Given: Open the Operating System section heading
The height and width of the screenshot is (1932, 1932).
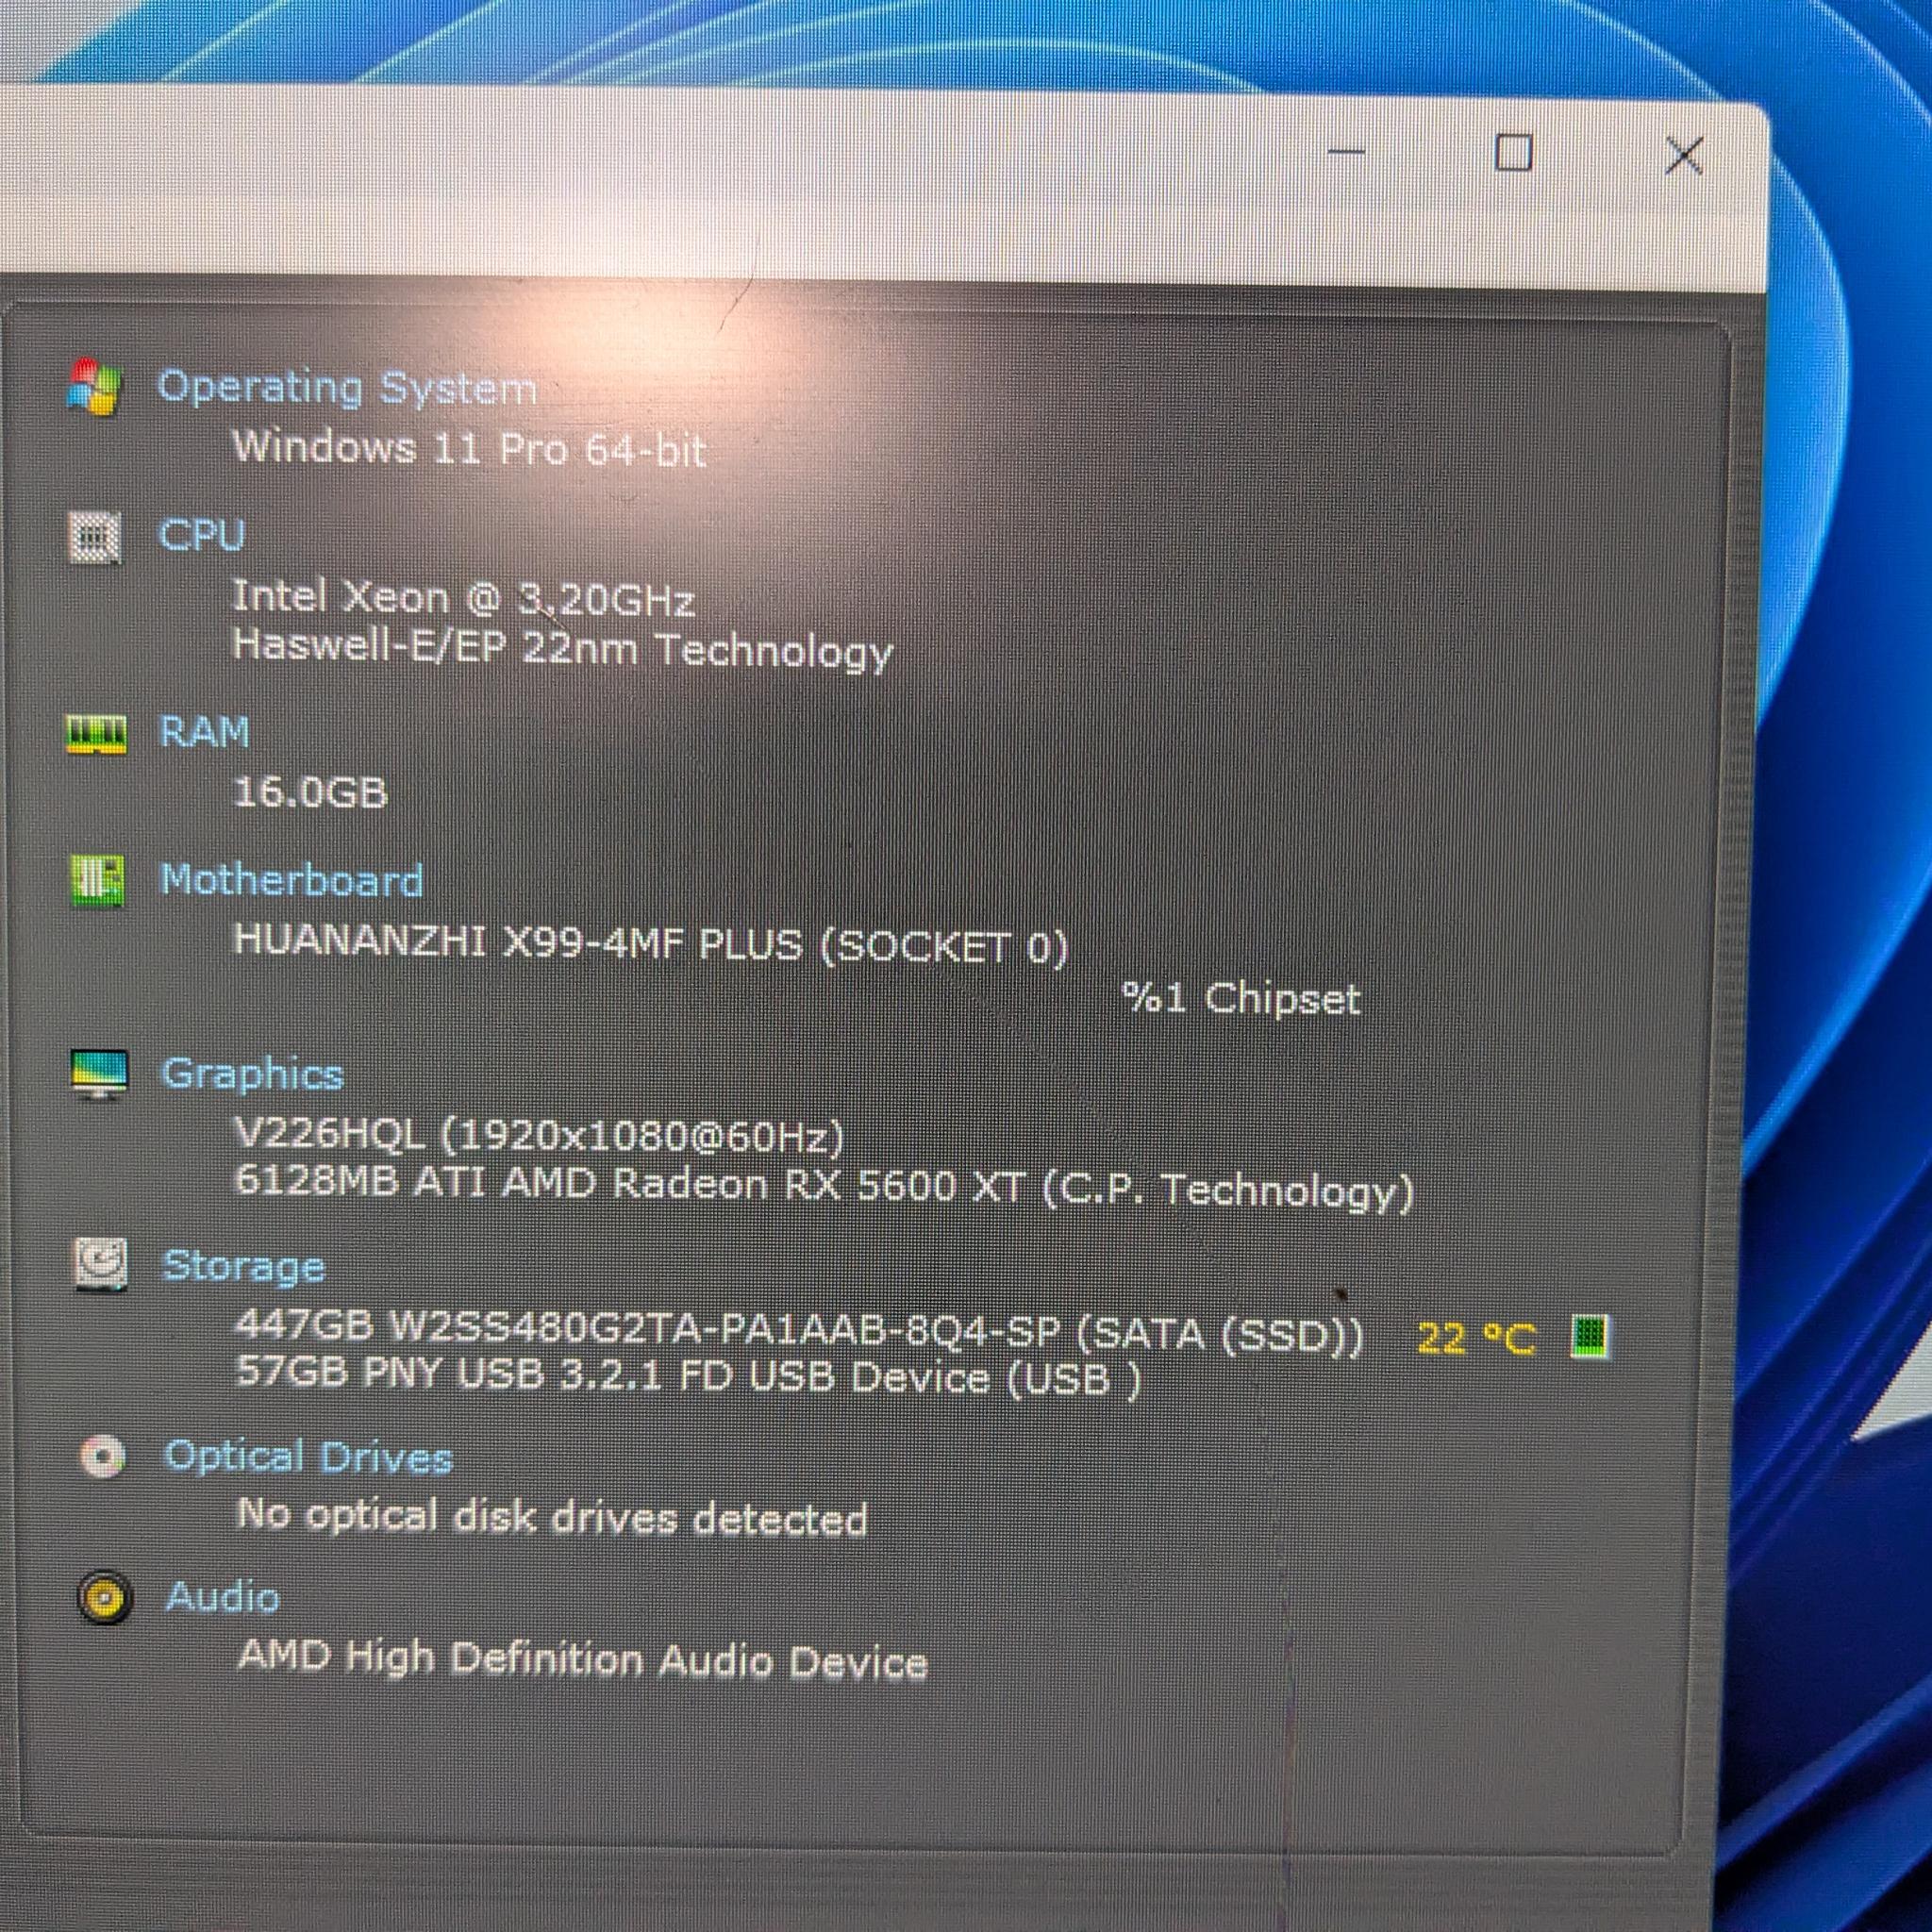Looking at the screenshot, I should [x=347, y=388].
